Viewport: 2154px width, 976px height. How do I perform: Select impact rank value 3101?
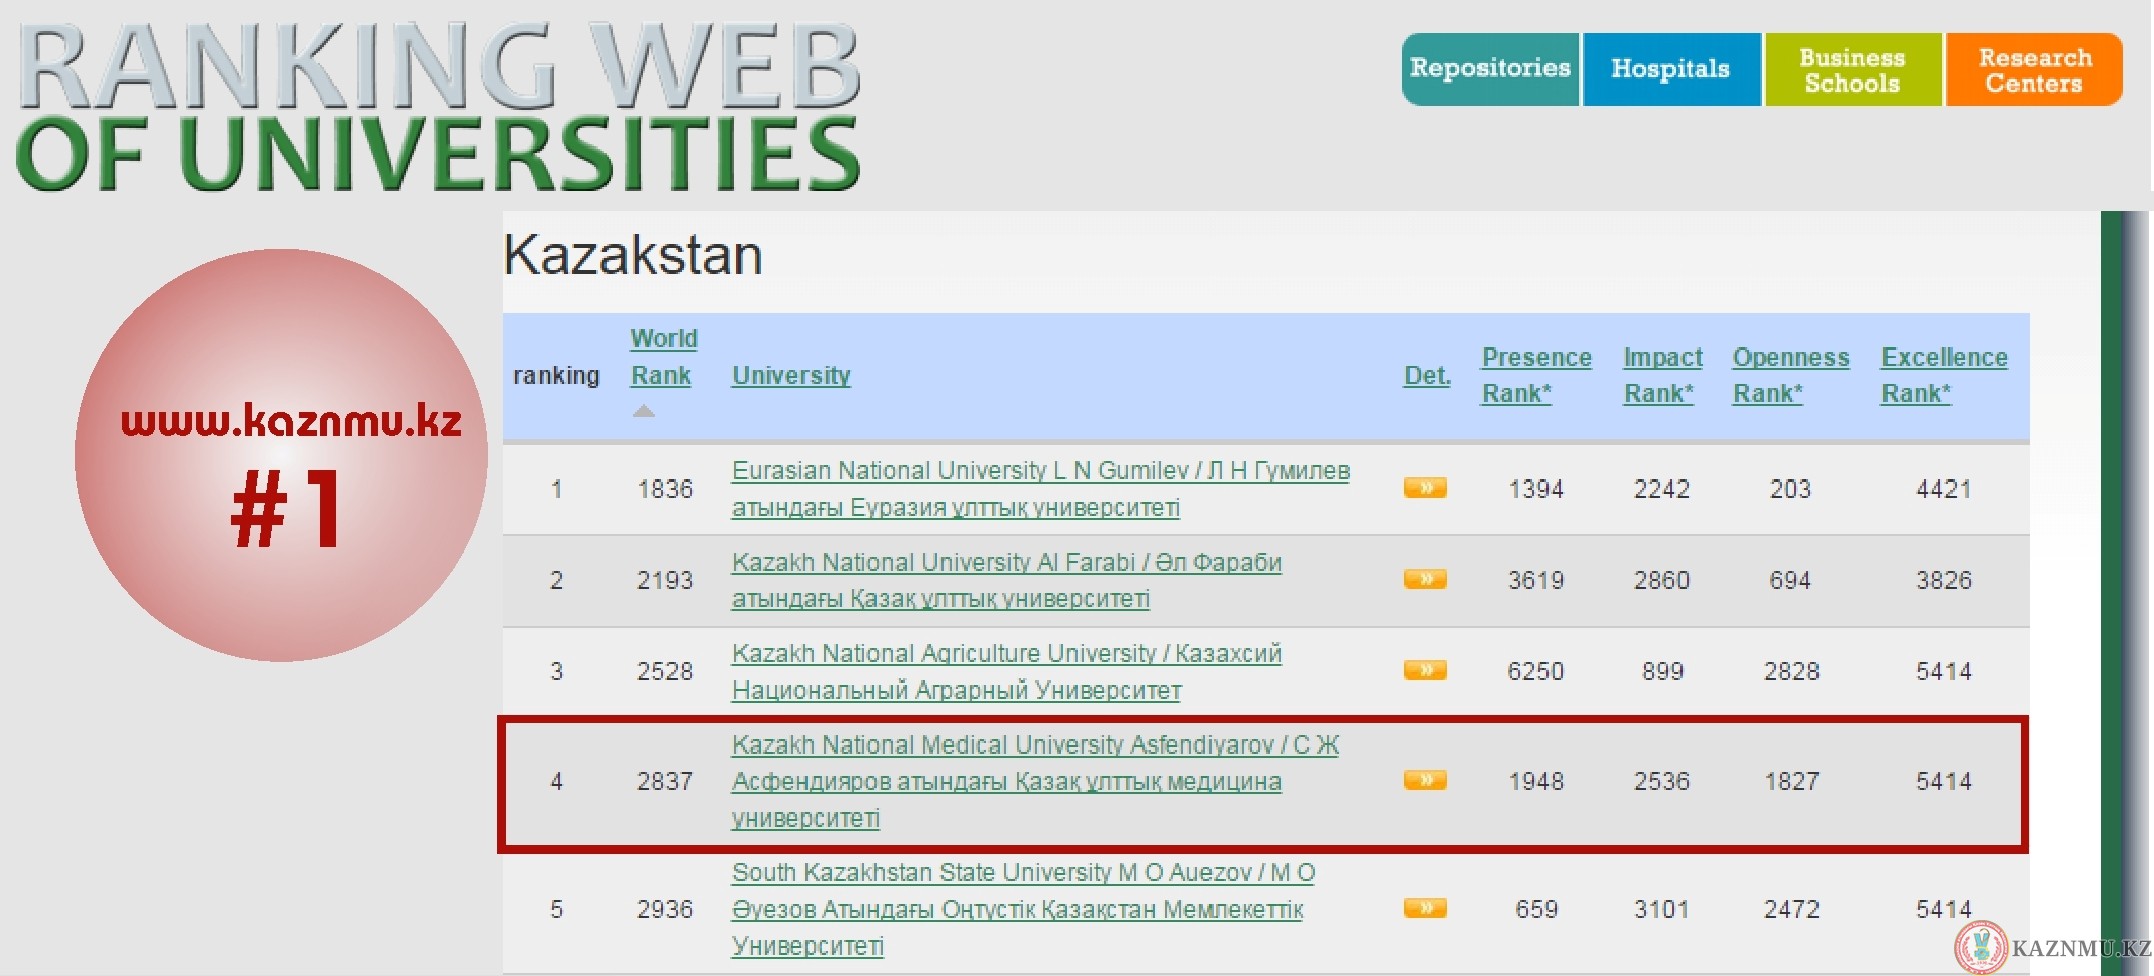1662,909
